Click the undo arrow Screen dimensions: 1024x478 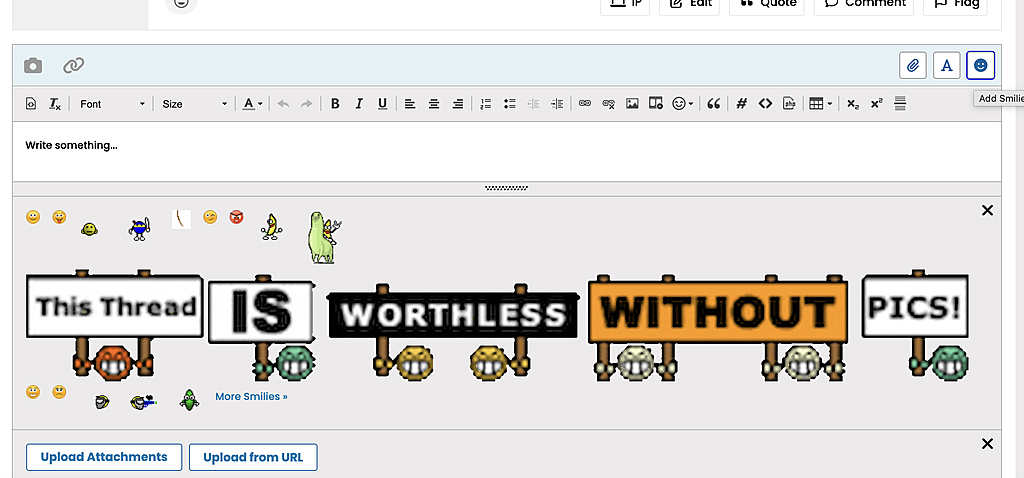pos(283,104)
